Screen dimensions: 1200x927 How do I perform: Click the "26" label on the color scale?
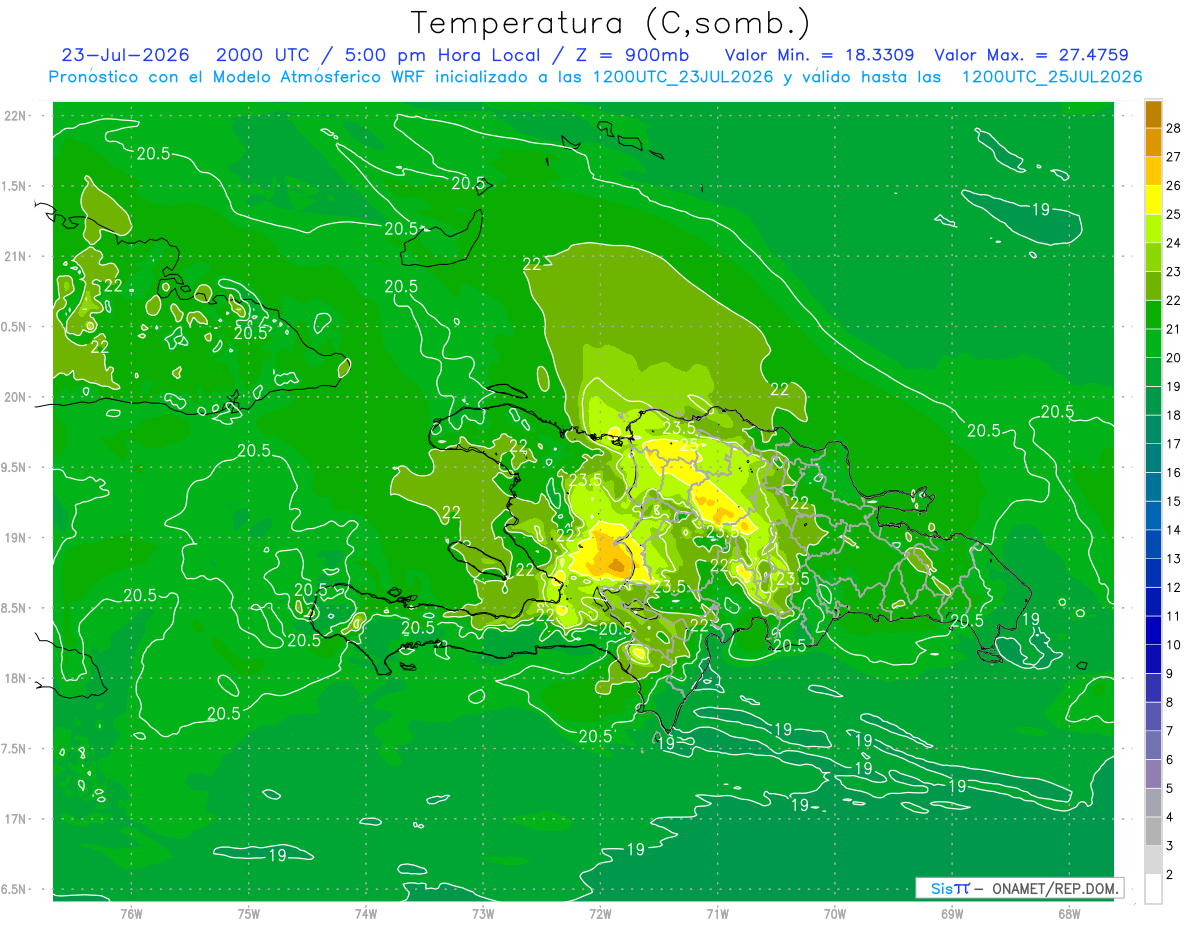point(1174,186)
